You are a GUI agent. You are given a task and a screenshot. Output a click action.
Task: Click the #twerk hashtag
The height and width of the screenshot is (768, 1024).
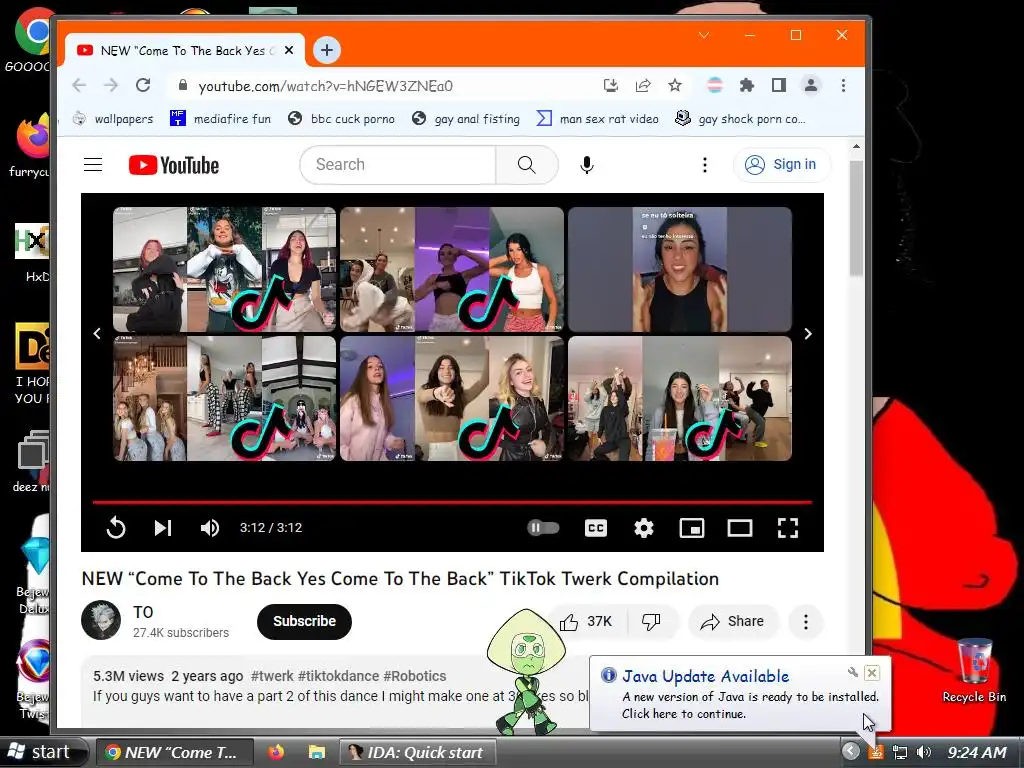272,676
